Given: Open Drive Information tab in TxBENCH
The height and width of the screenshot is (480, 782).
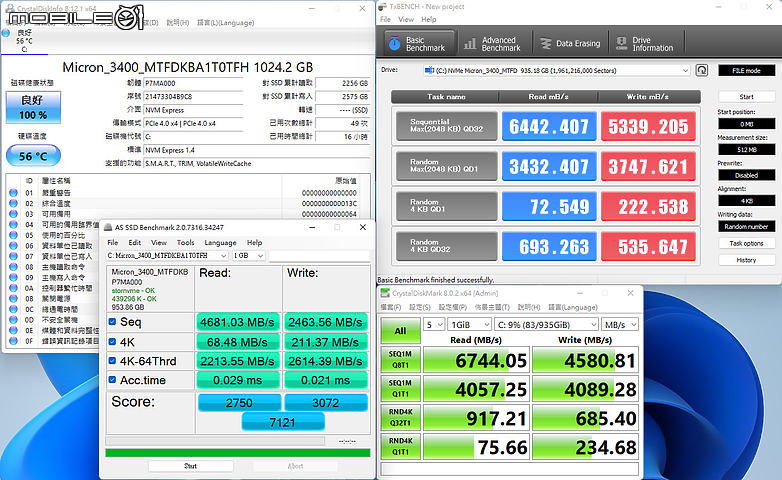Looking at the screenshot, I should coord(646,43).
